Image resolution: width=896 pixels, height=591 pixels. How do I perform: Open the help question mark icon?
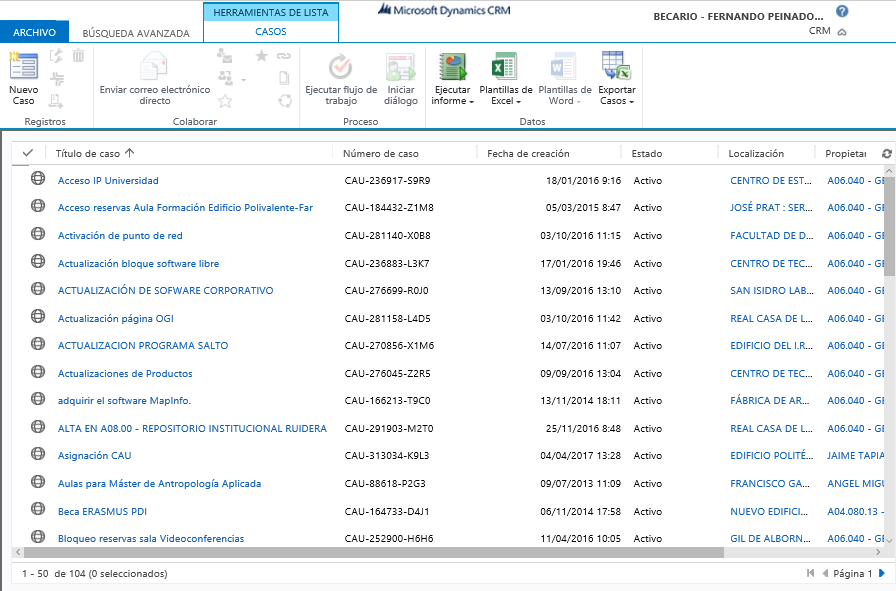point(842,12)
